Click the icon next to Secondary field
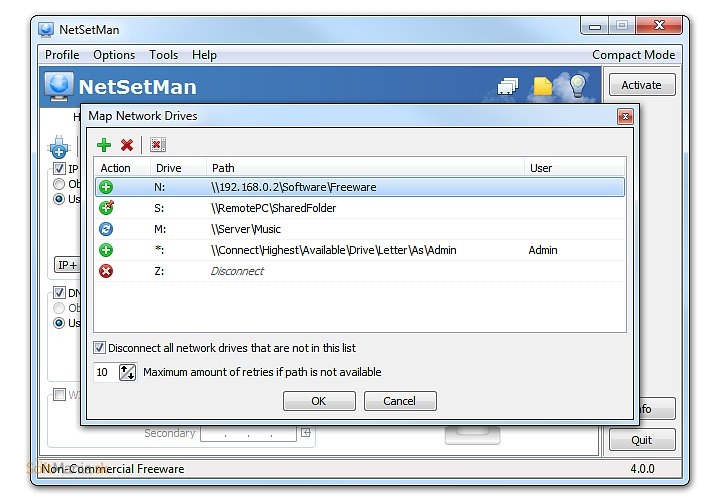The height and width of the screenshot is (500, 720). [306, 433]
